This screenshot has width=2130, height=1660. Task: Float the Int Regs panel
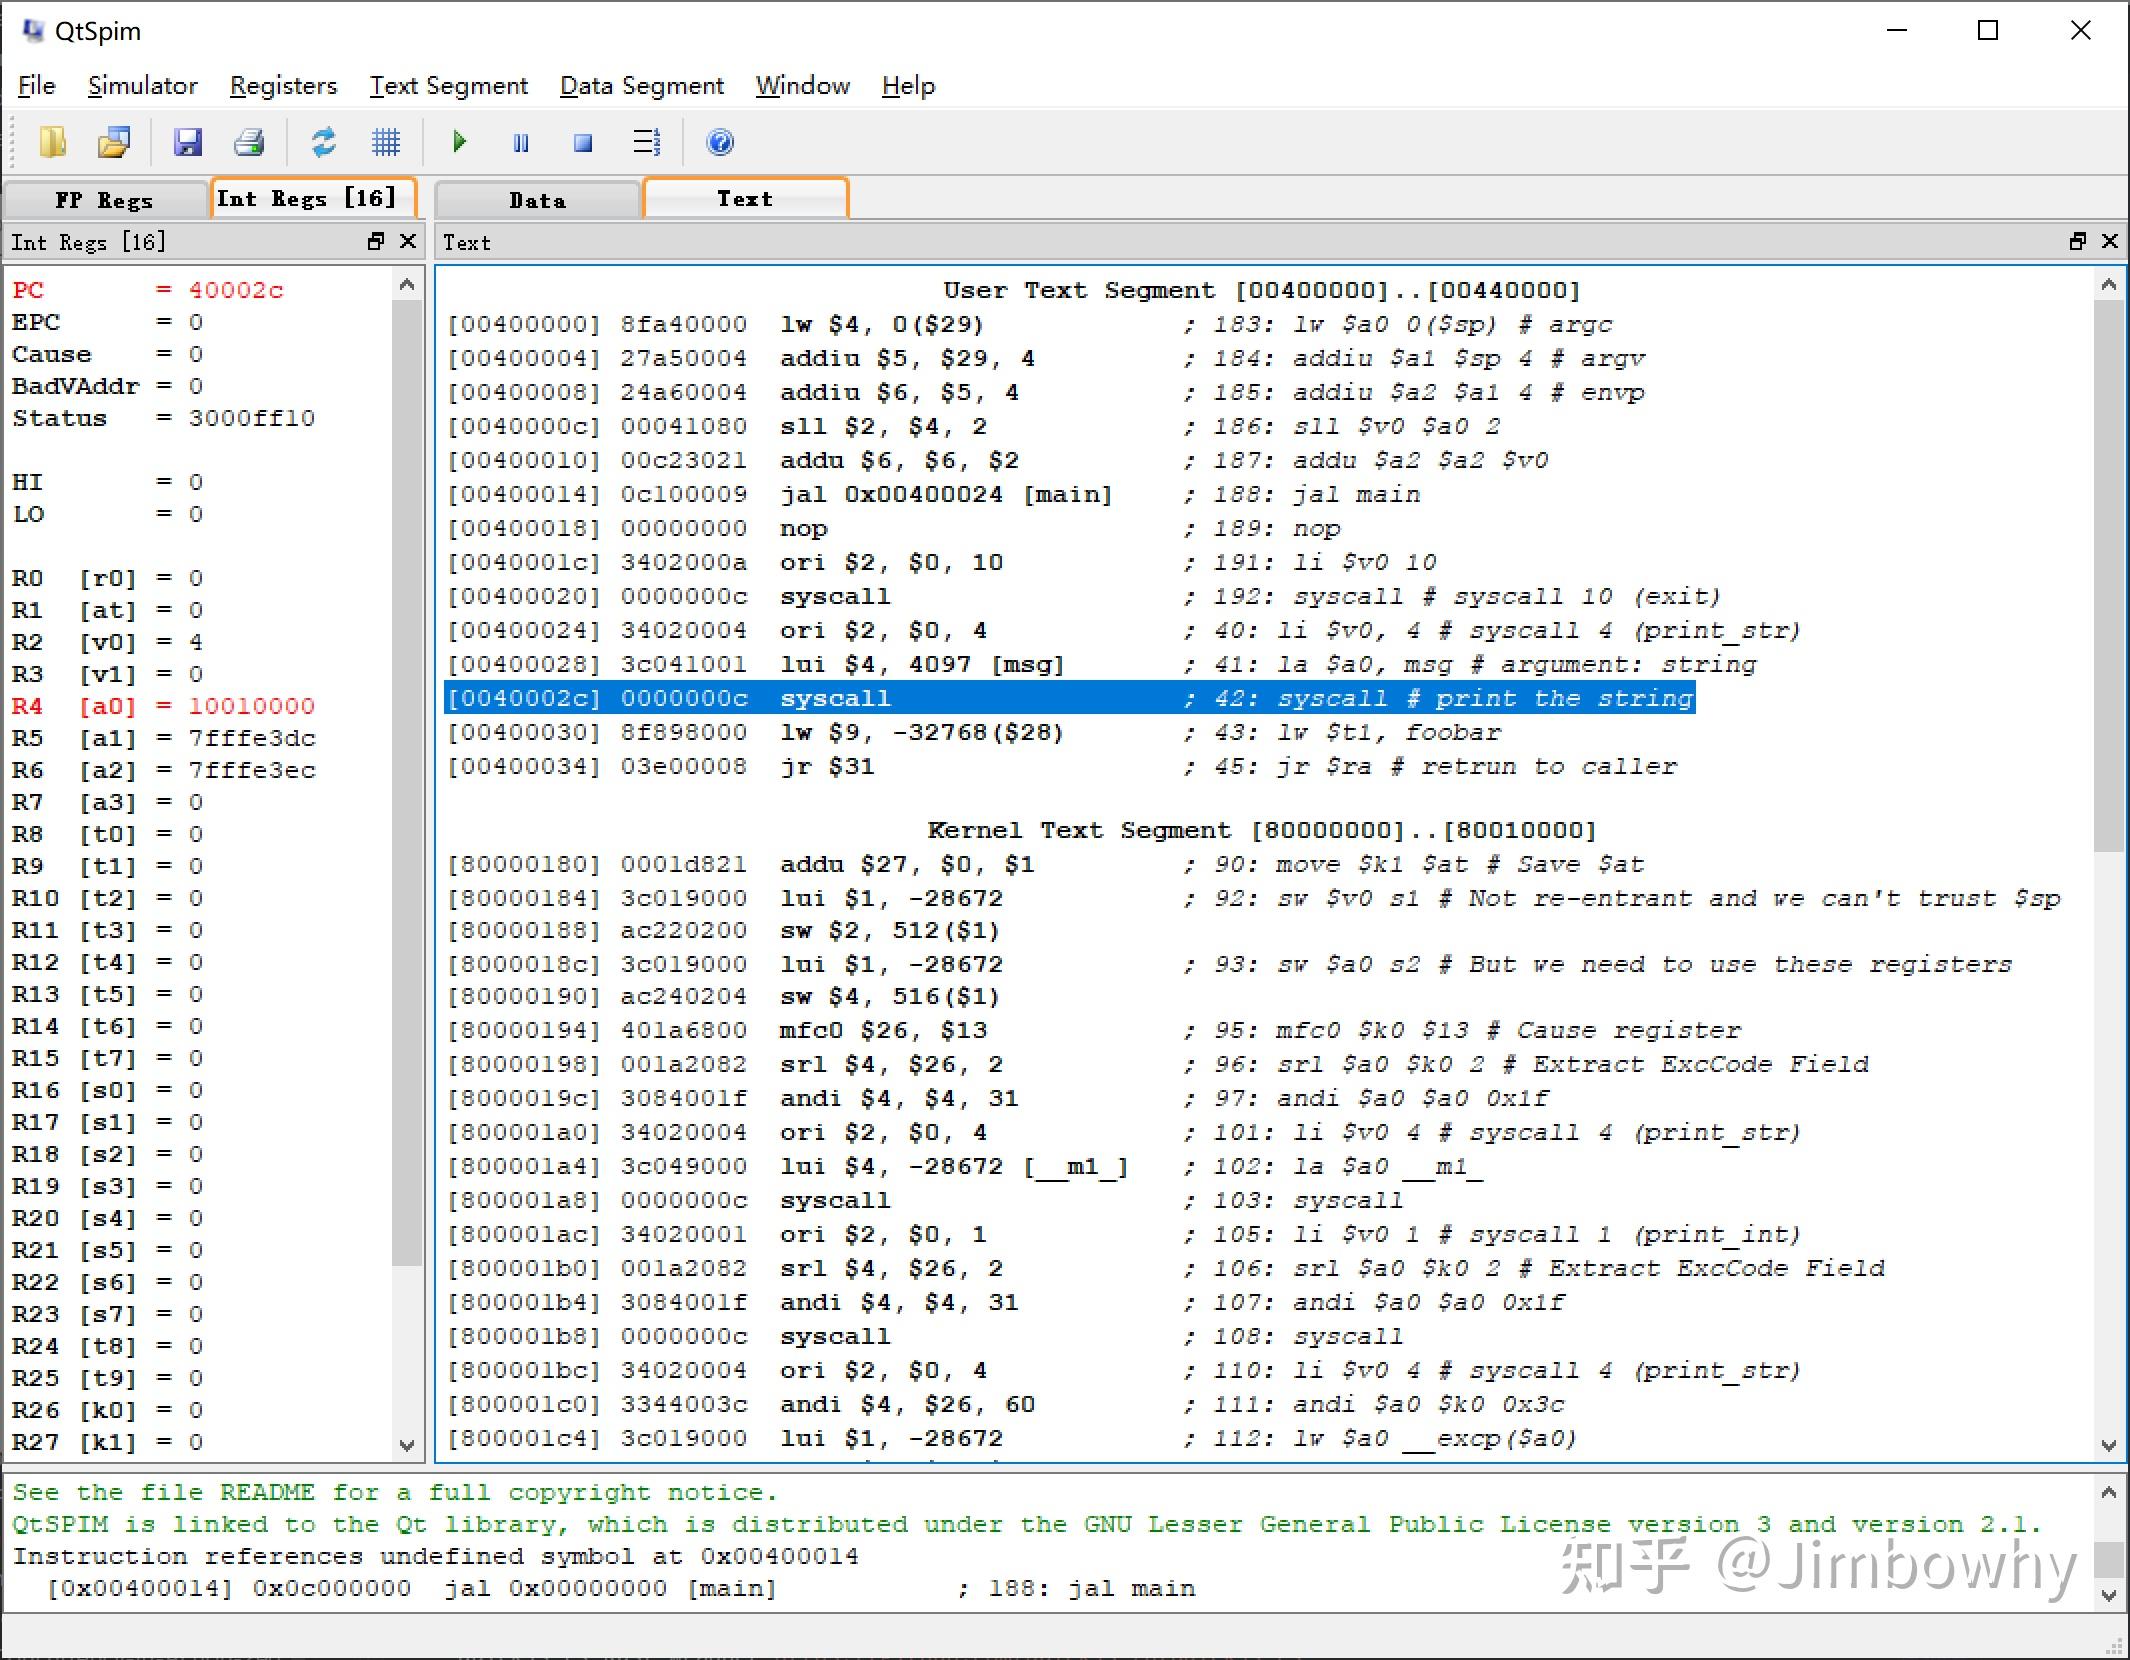point(376,241)
